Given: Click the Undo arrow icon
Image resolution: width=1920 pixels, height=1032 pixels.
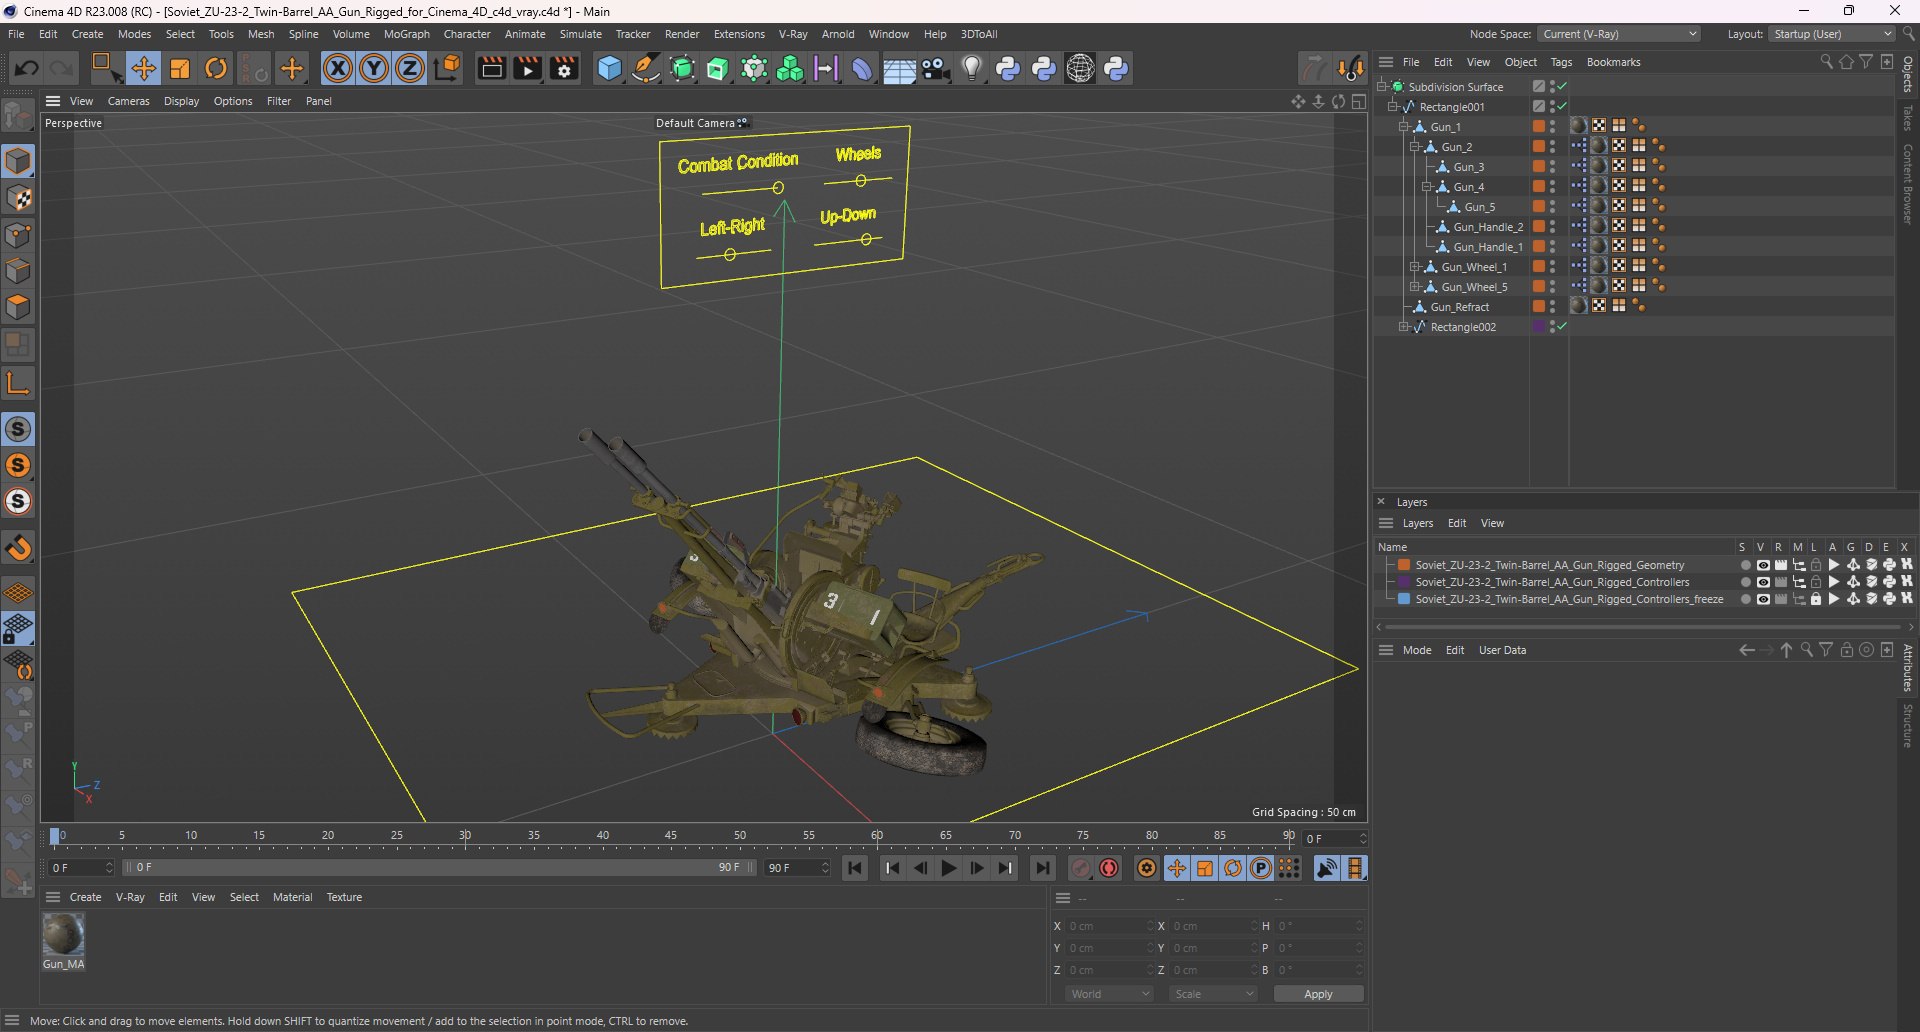Looking at the screenshot, I should pyautogui.click(x=26, y=68).
